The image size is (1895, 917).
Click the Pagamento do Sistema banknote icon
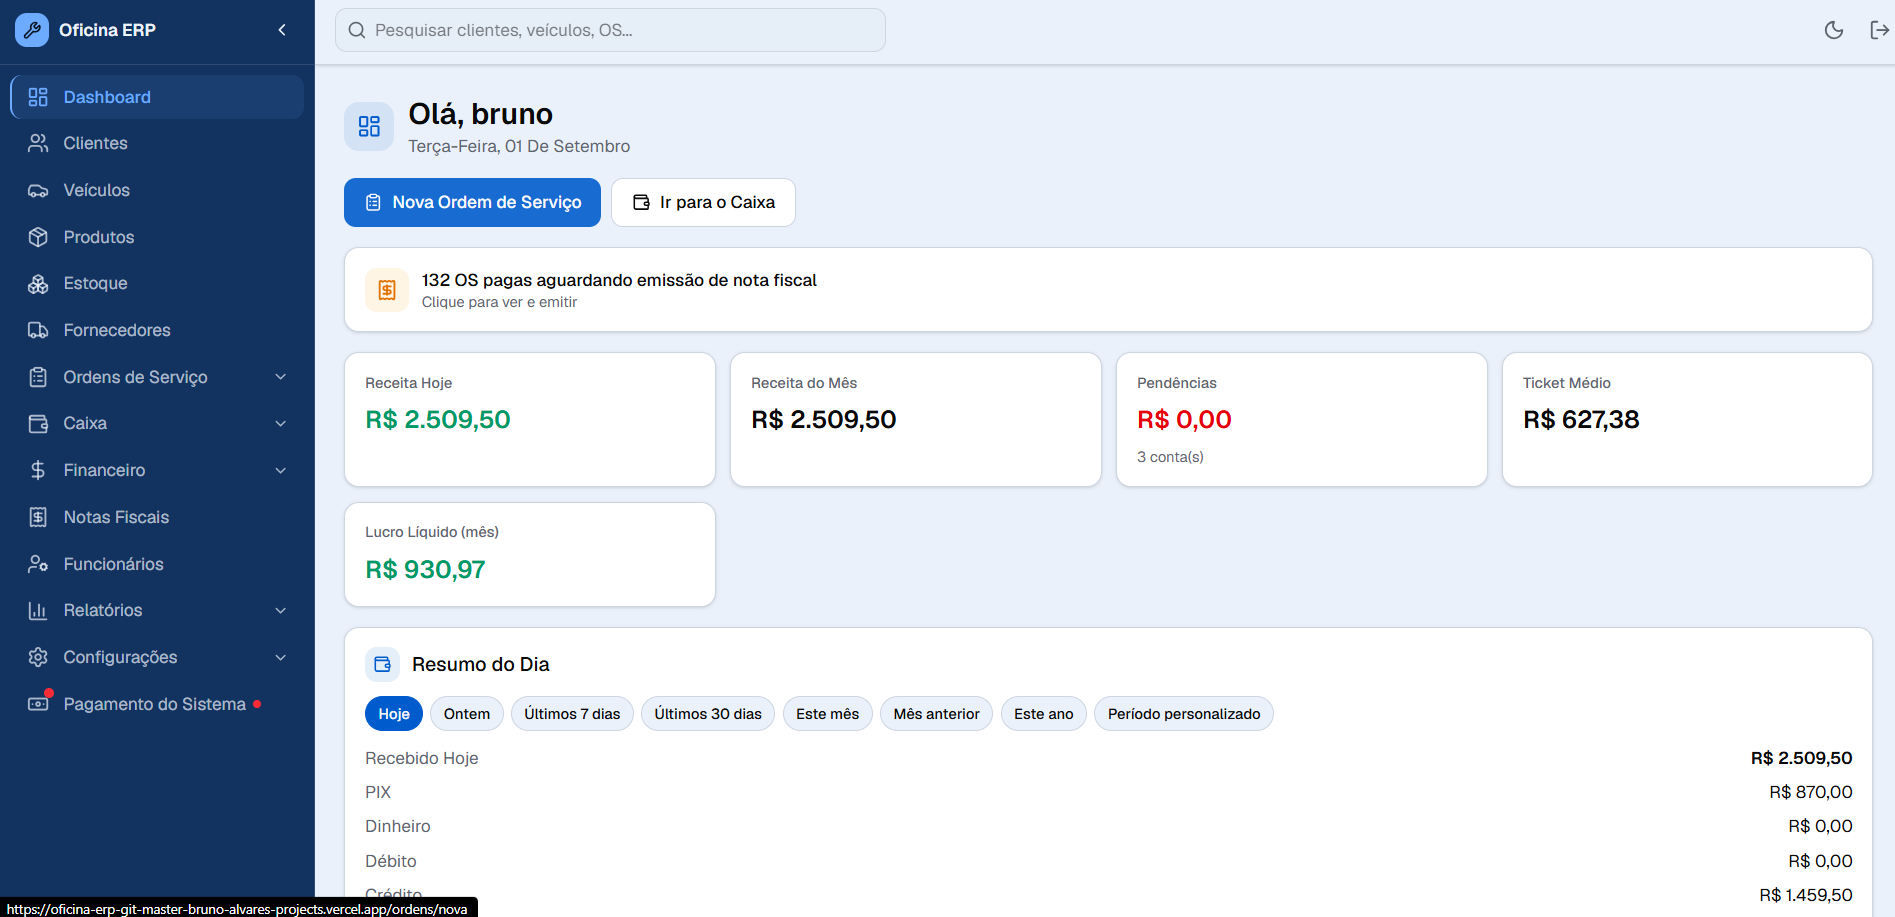tap(38, 704)
